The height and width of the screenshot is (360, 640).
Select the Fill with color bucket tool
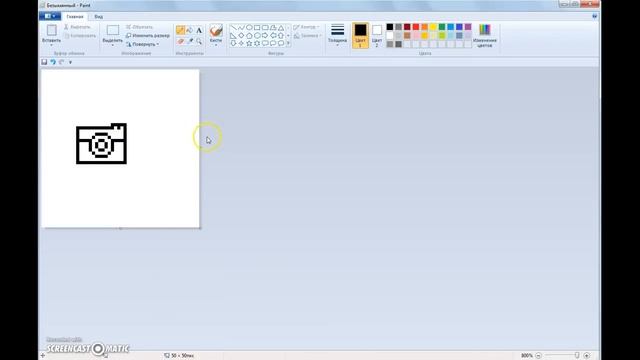189,30
